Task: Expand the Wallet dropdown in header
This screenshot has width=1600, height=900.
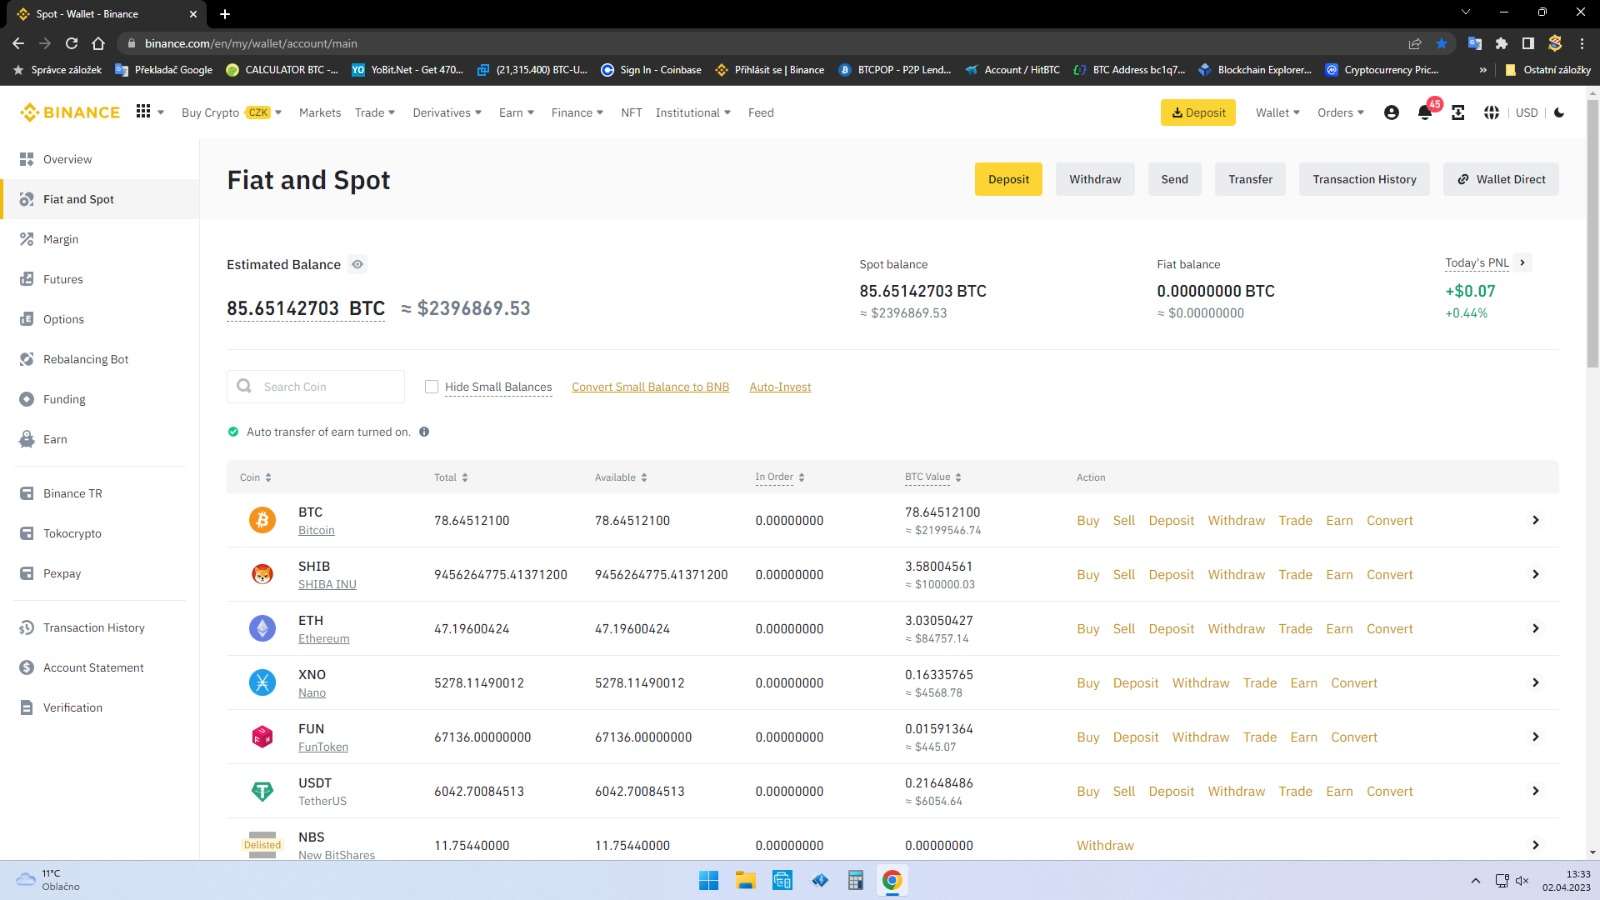Action: (1277, 113)
